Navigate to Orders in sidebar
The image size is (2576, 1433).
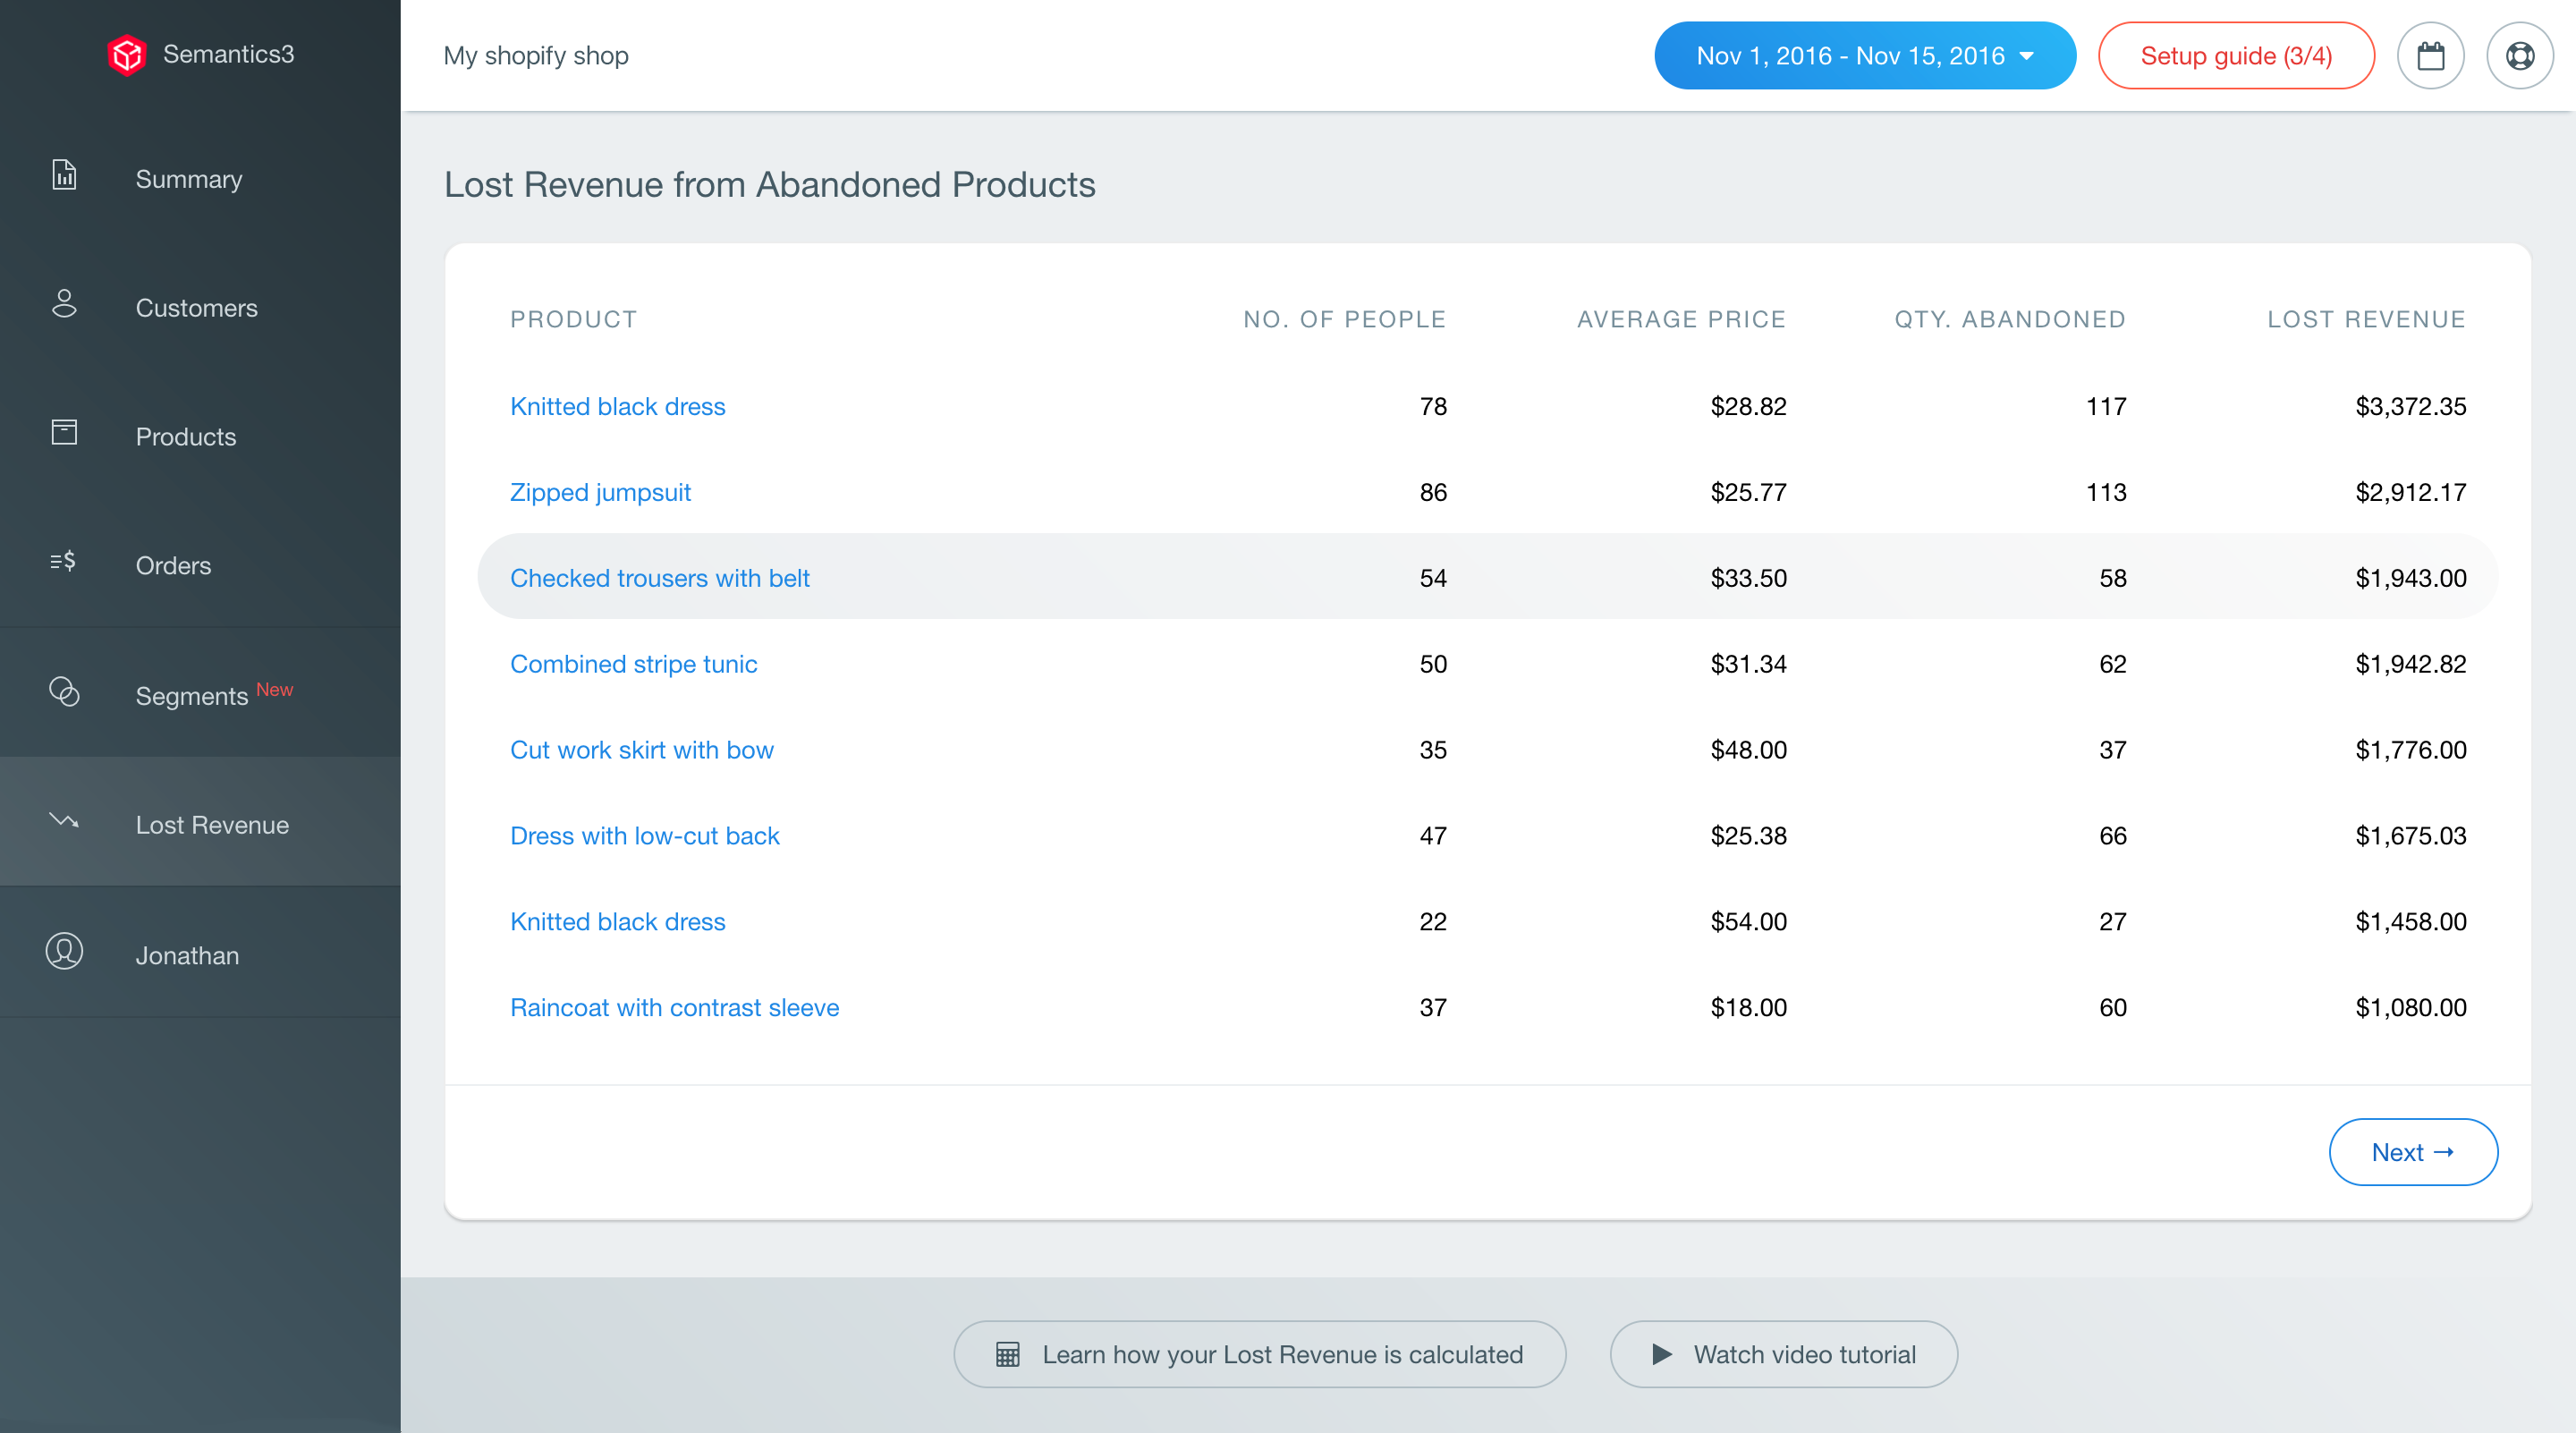173,566
